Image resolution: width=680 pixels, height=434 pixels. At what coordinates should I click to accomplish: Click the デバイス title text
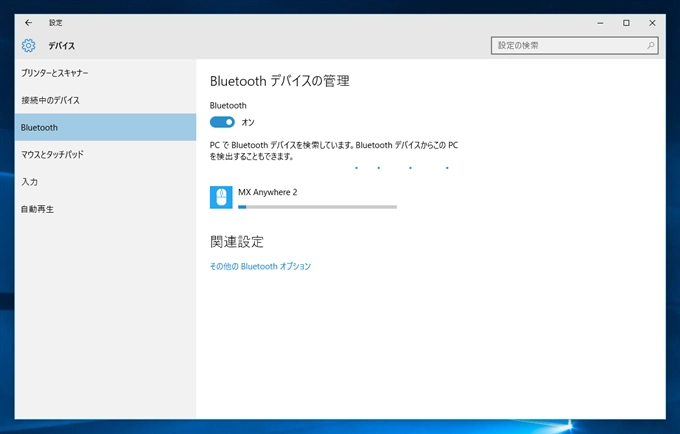tap(62, 46)
